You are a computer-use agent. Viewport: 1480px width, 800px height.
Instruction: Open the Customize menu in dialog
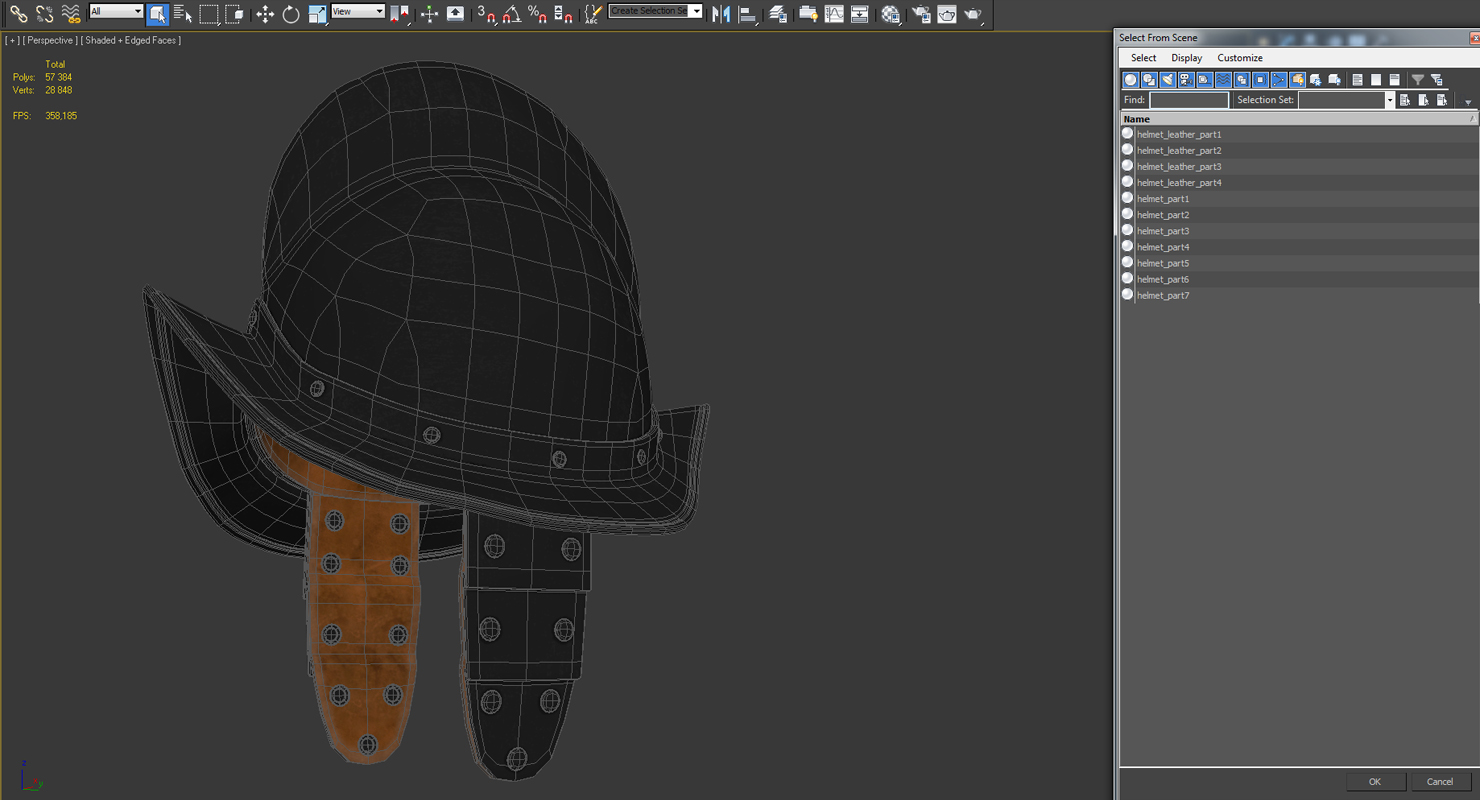coord(1240,58)
